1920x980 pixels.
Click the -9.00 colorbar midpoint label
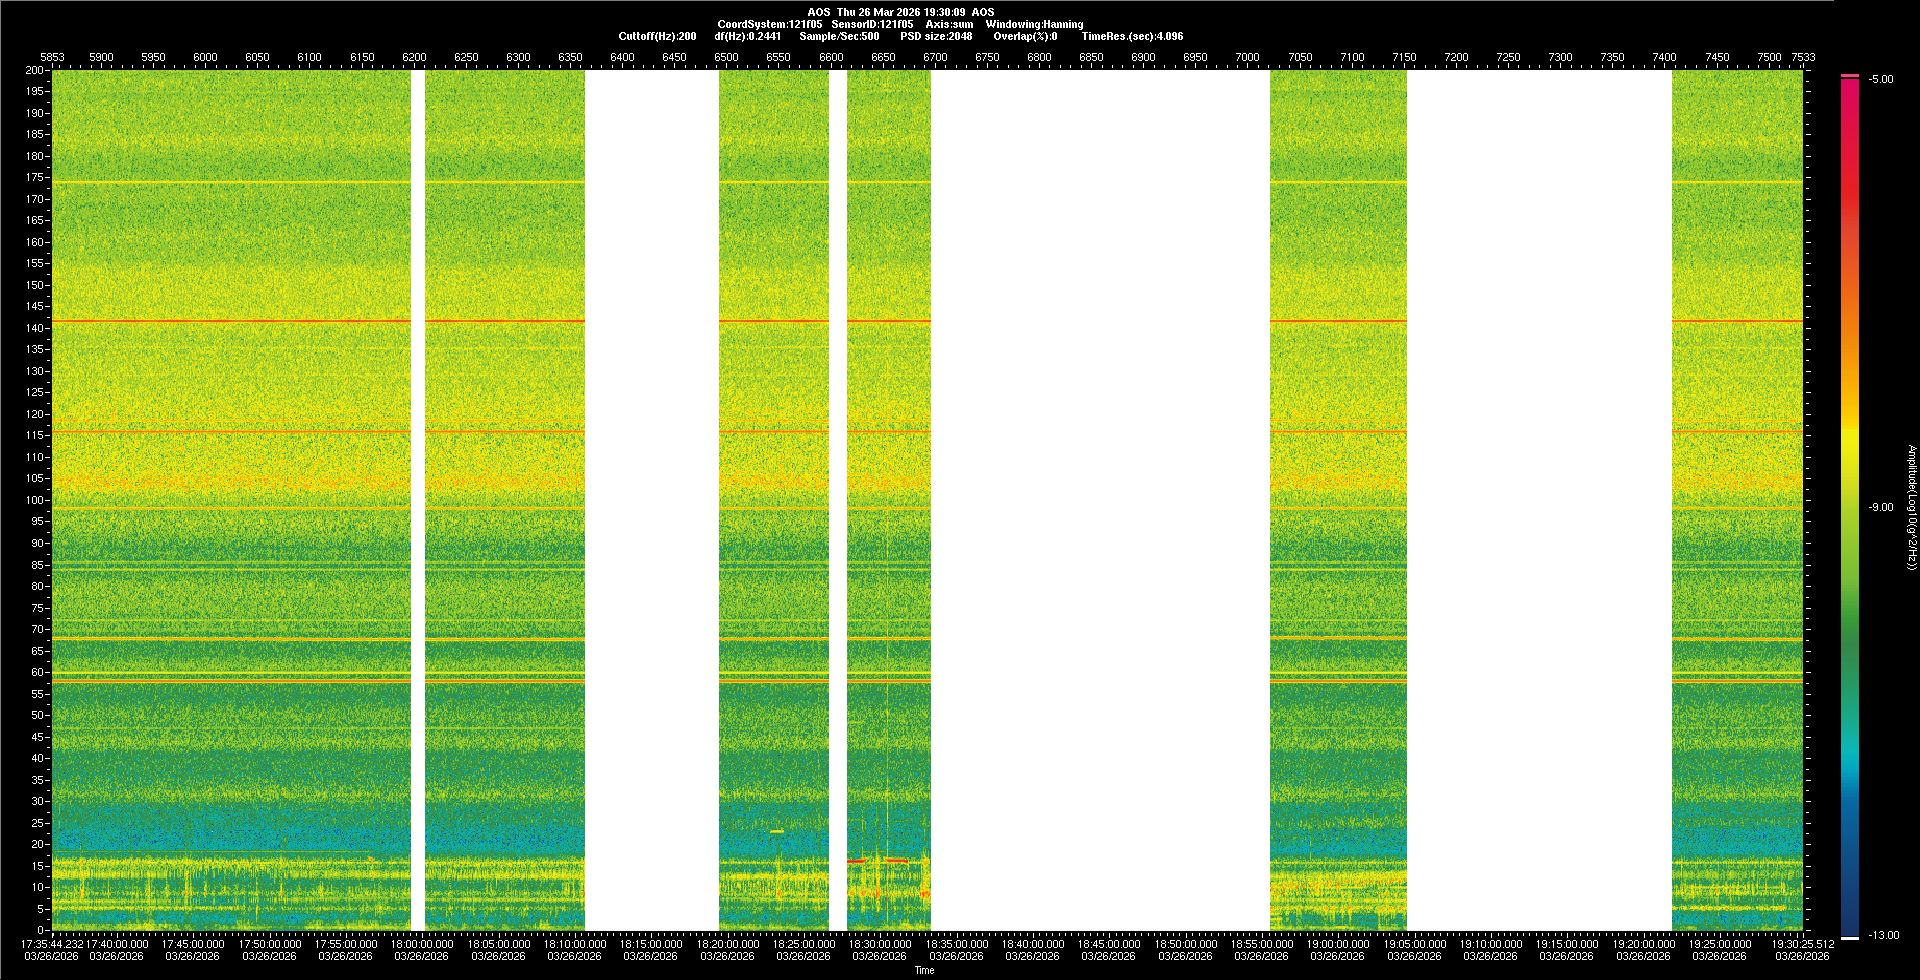pyautogui.click(x=1880, y=508)
